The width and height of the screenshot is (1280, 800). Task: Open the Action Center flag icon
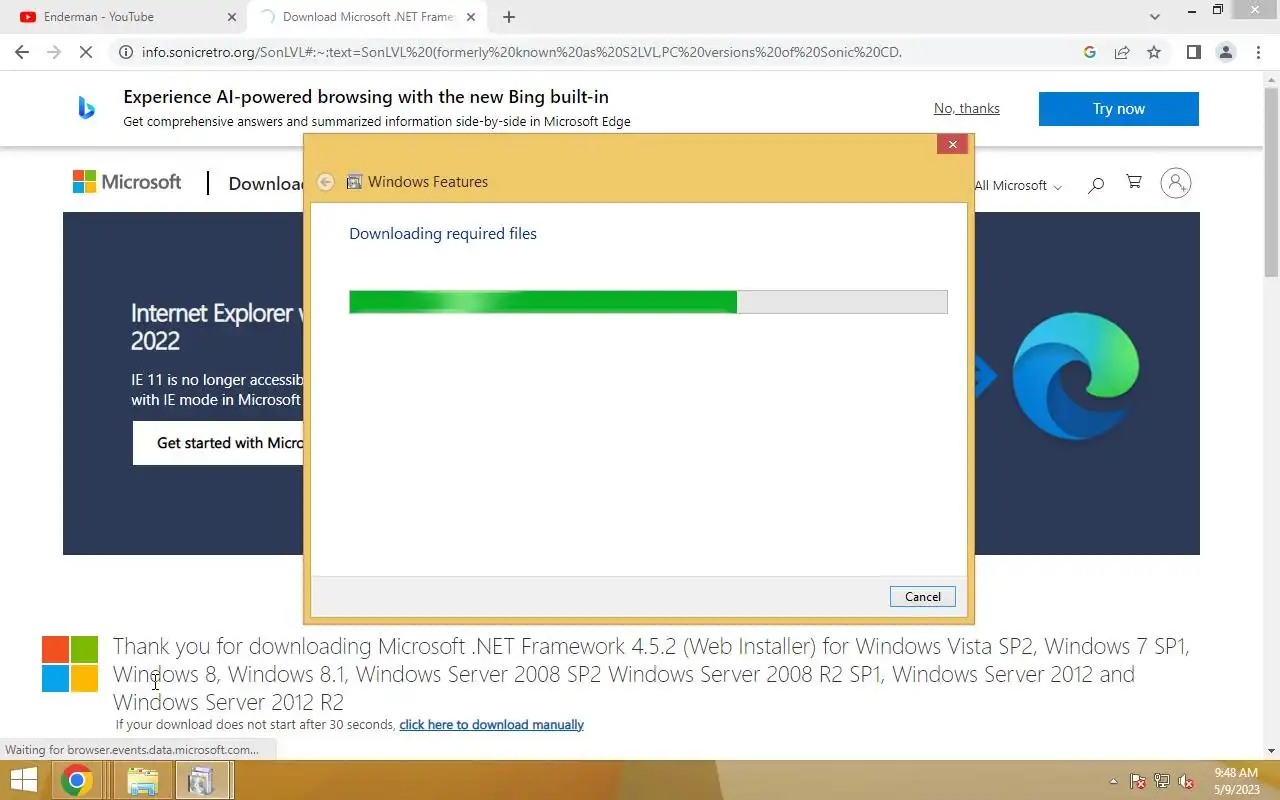1138,782
